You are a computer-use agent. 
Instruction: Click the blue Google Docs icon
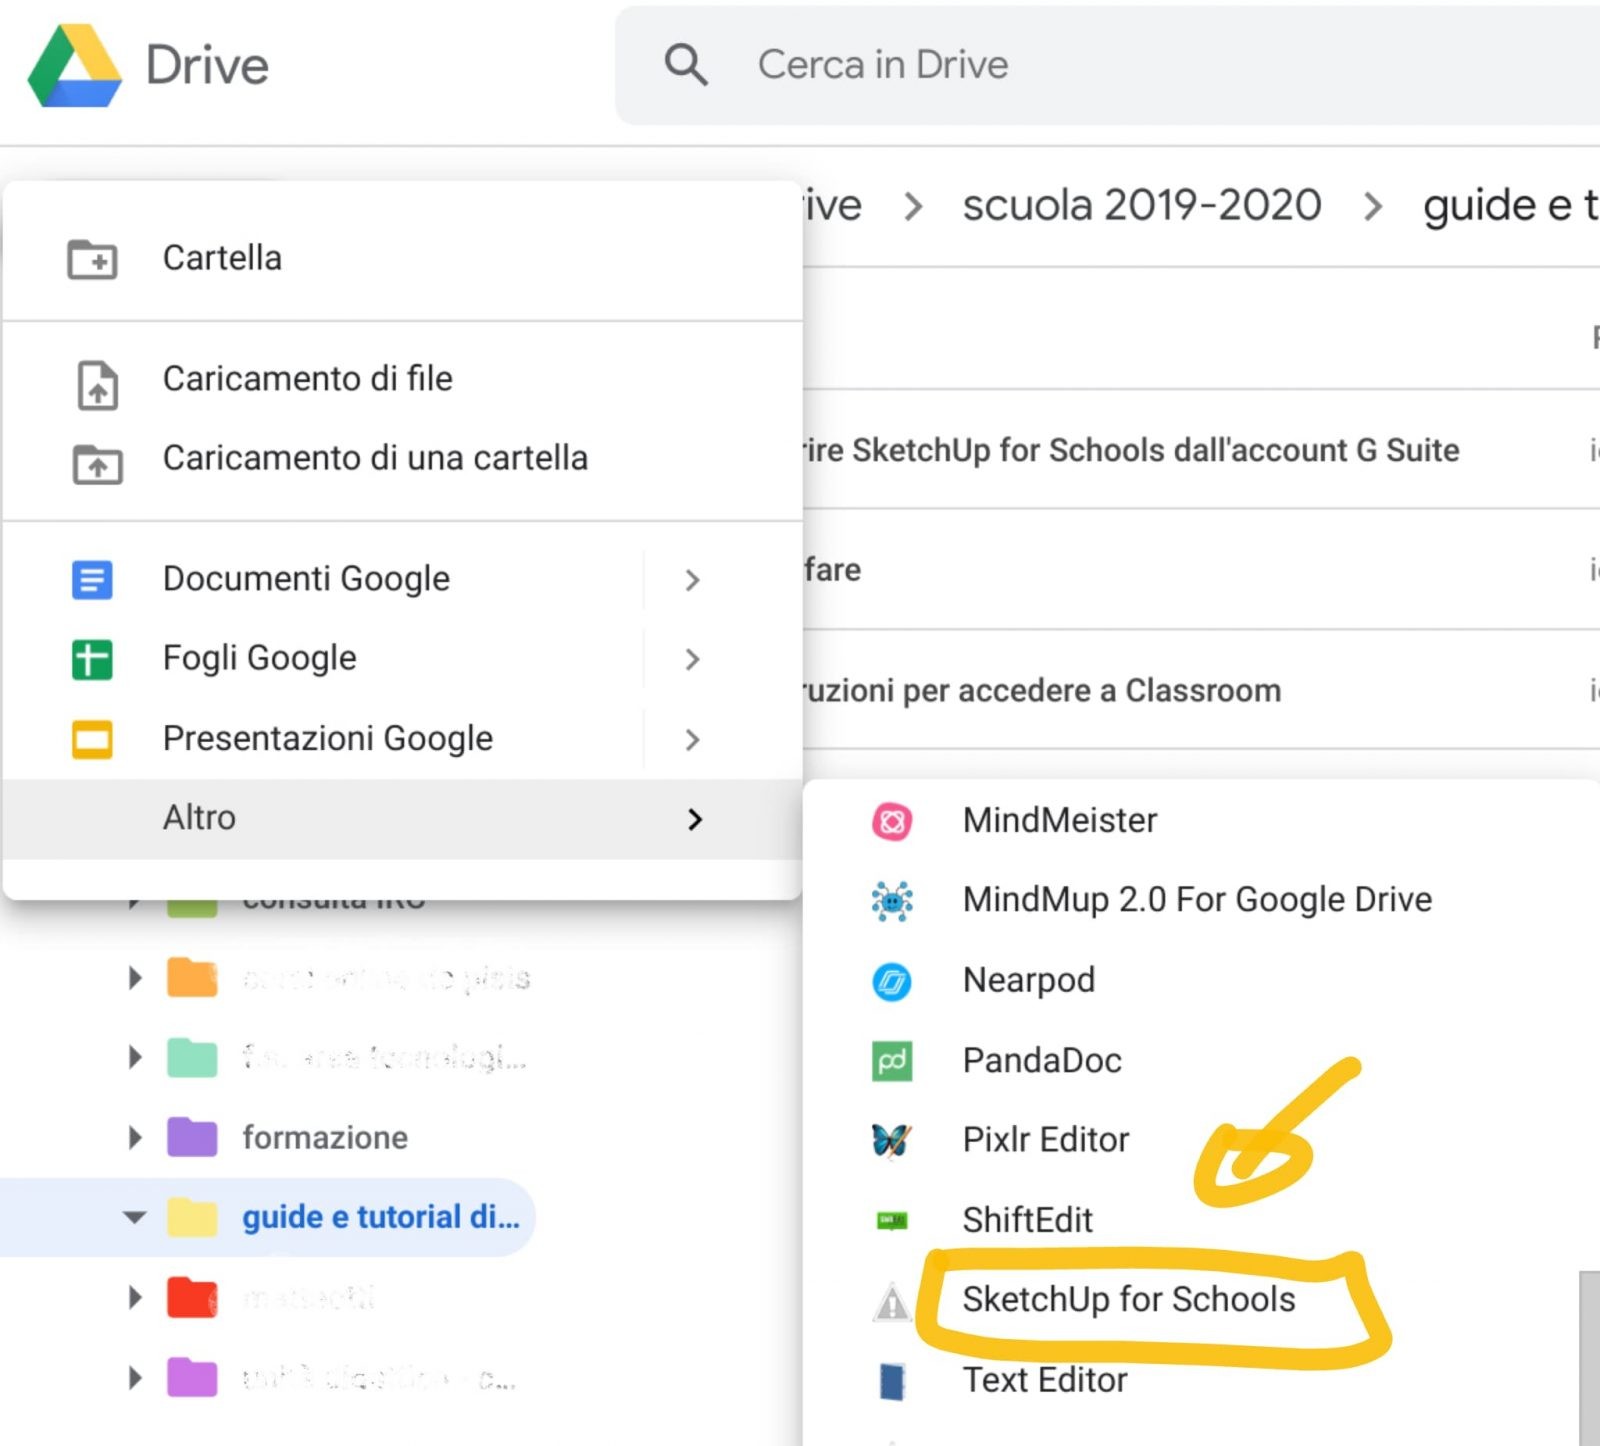click(x=92, y=579)
